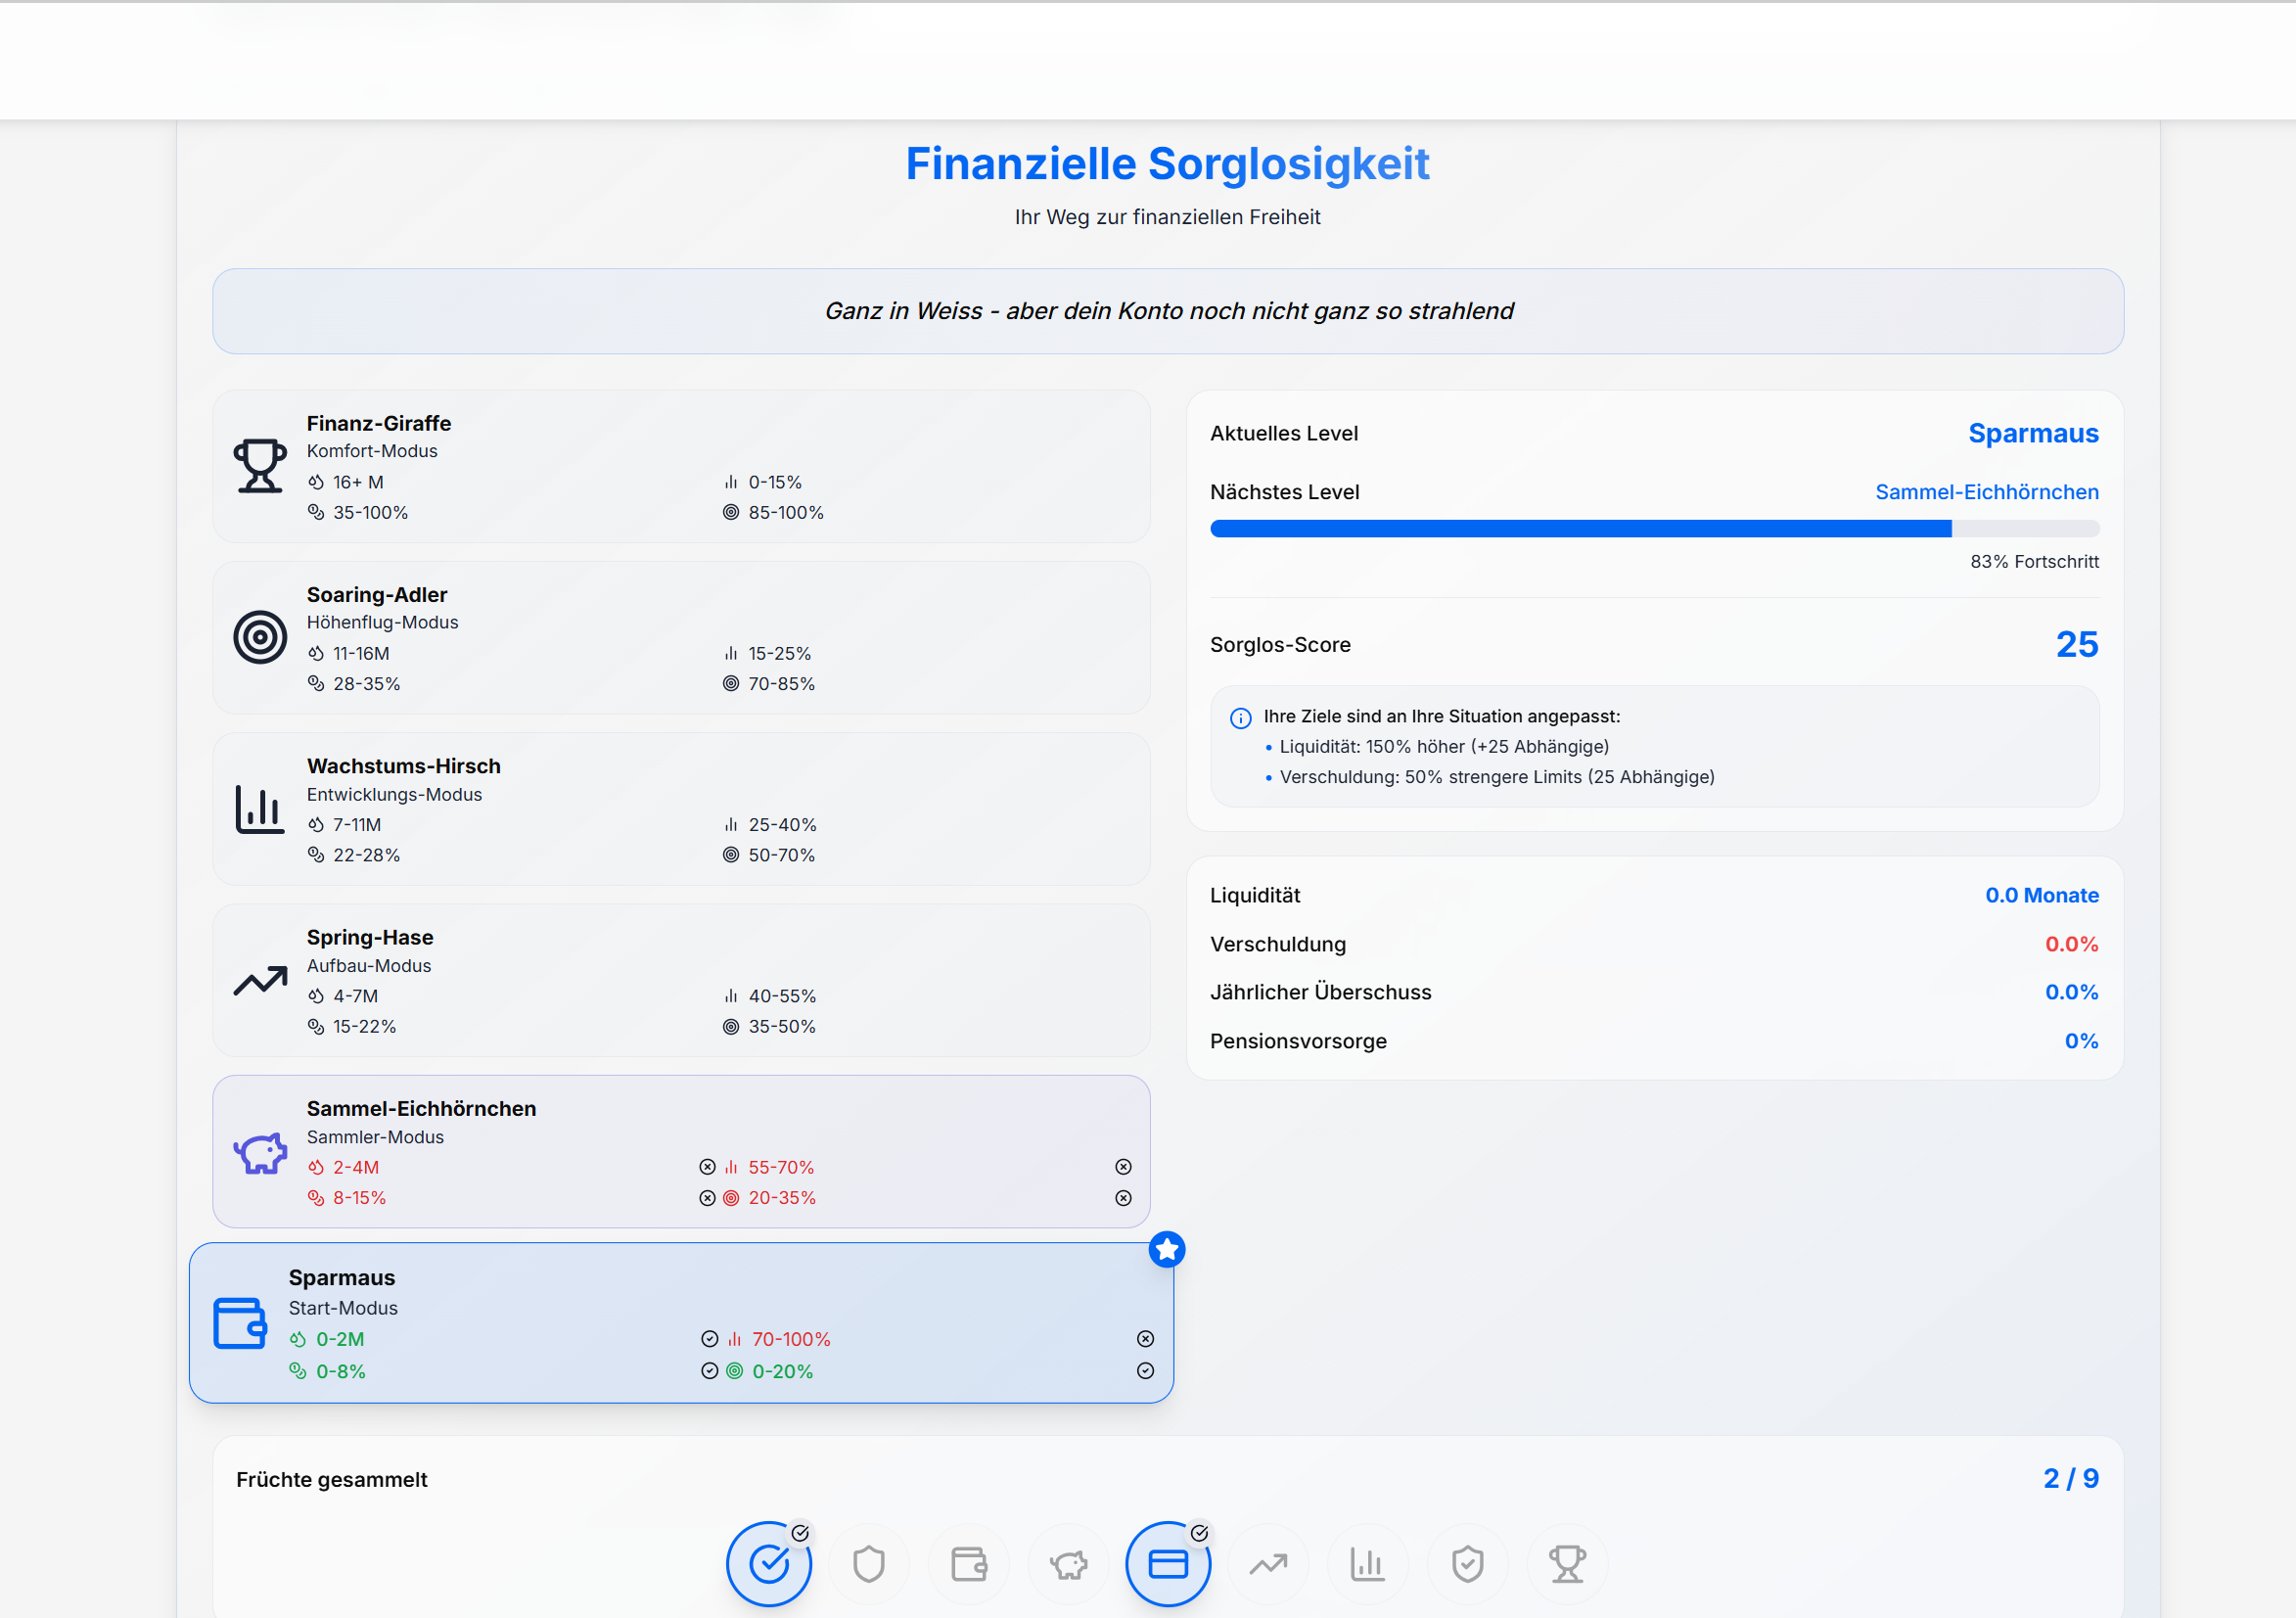Select the Soaring-Adler level card

pos(680,638)
